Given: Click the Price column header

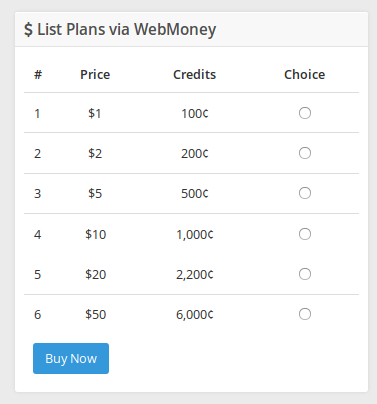Looking at the screenshot, I should (x=95, y=74).
